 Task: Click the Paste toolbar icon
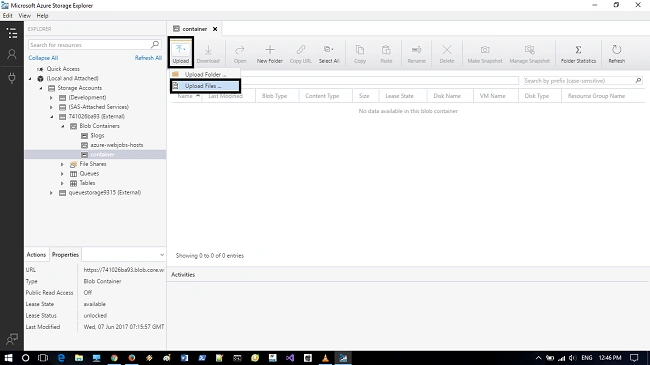[x=386, y=54]
